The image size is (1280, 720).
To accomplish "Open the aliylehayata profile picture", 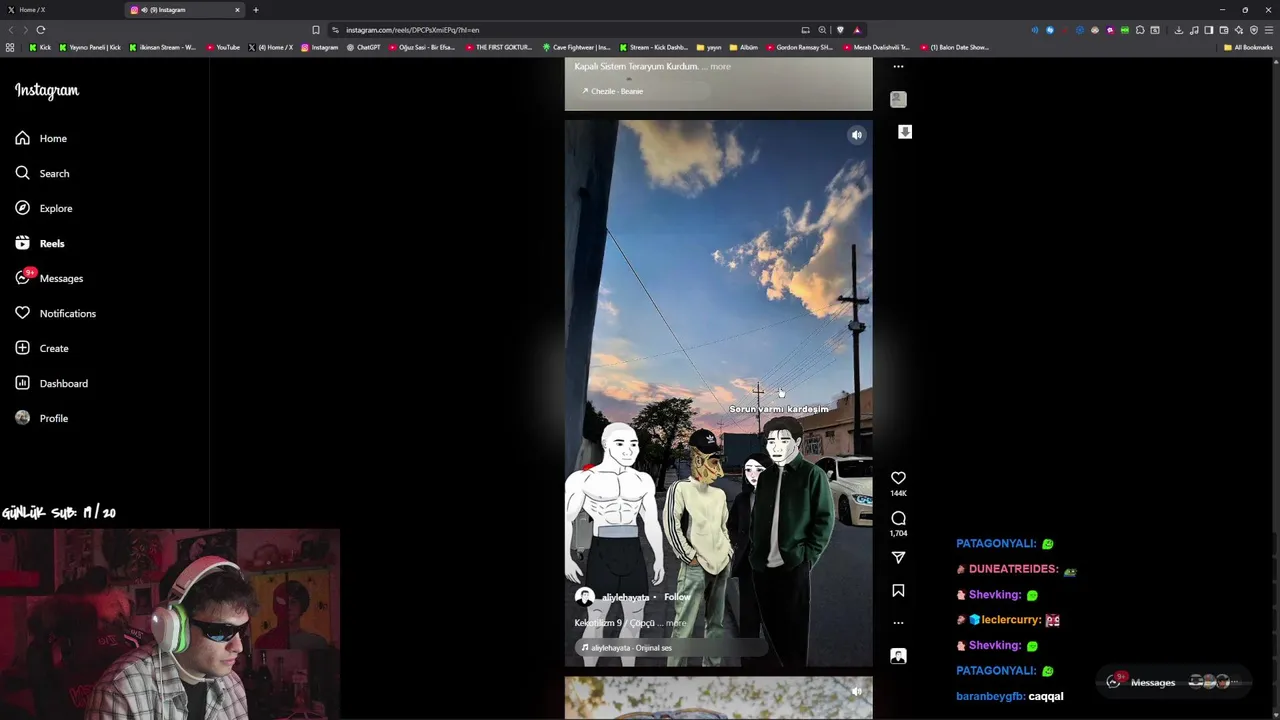I will pyautogui.click(x=585, y=597).
